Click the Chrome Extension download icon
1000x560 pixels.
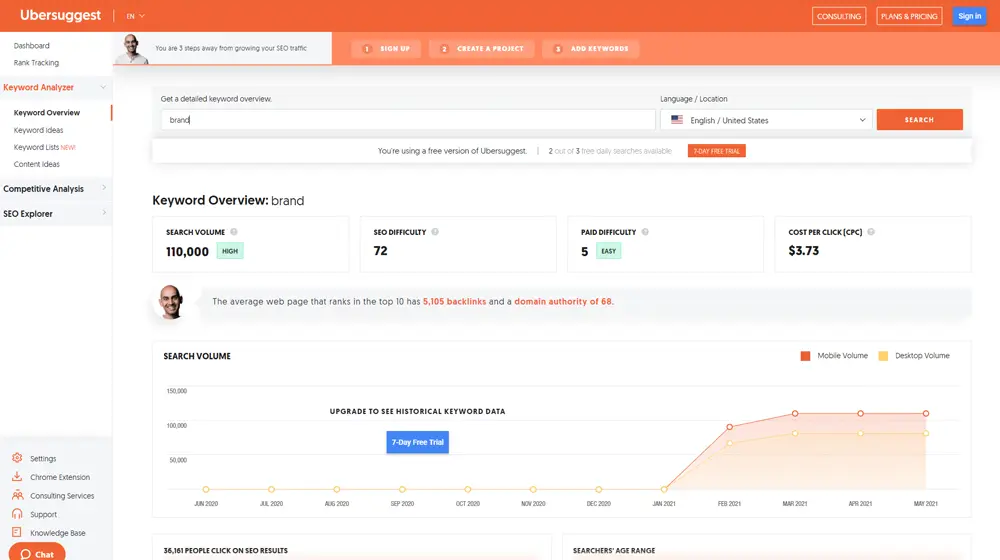(17, 476)
